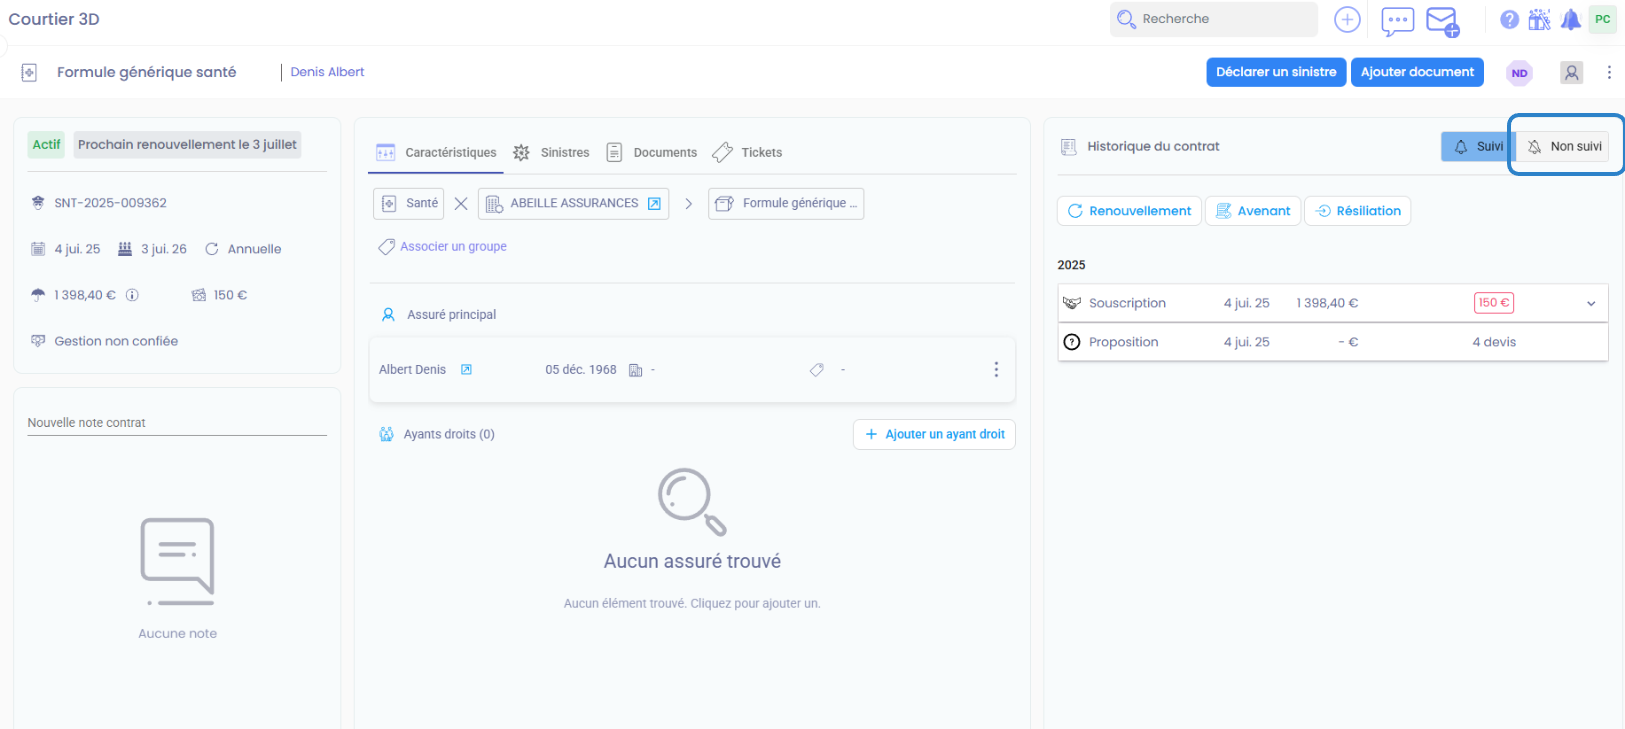This screenshot has width=1625, height=729.
Task: Click Ajouter un ayant droit
Action: (934, 434)
